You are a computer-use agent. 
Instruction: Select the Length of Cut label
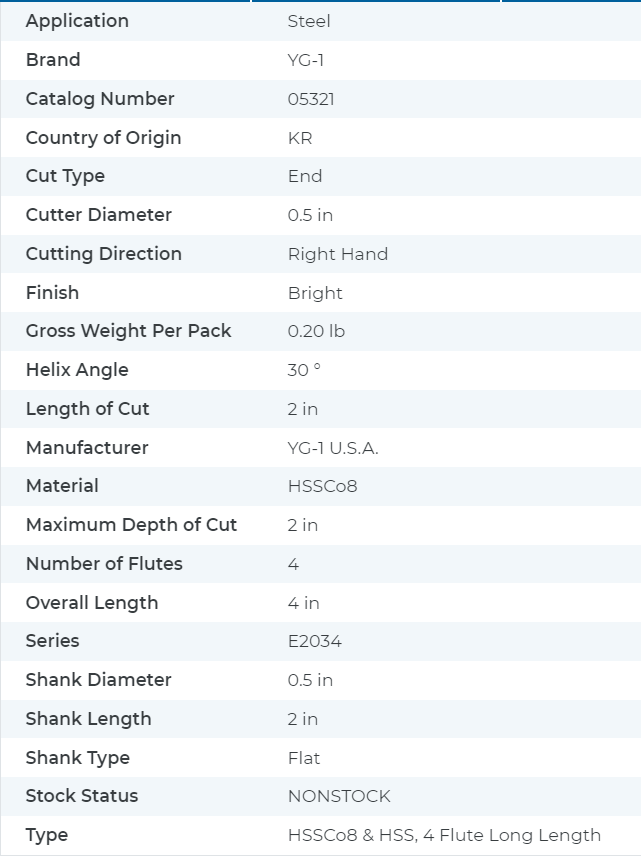coord(88,409)
